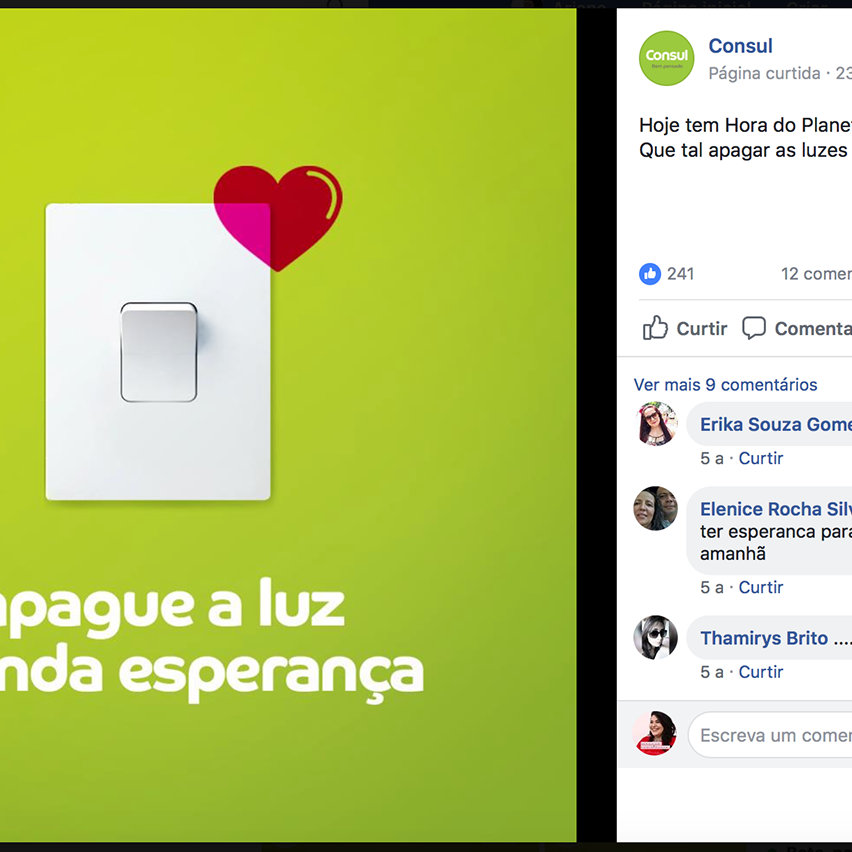Click your own avatar beside comment box
Screen dimensions: 852x852
(x=656, y=733)
